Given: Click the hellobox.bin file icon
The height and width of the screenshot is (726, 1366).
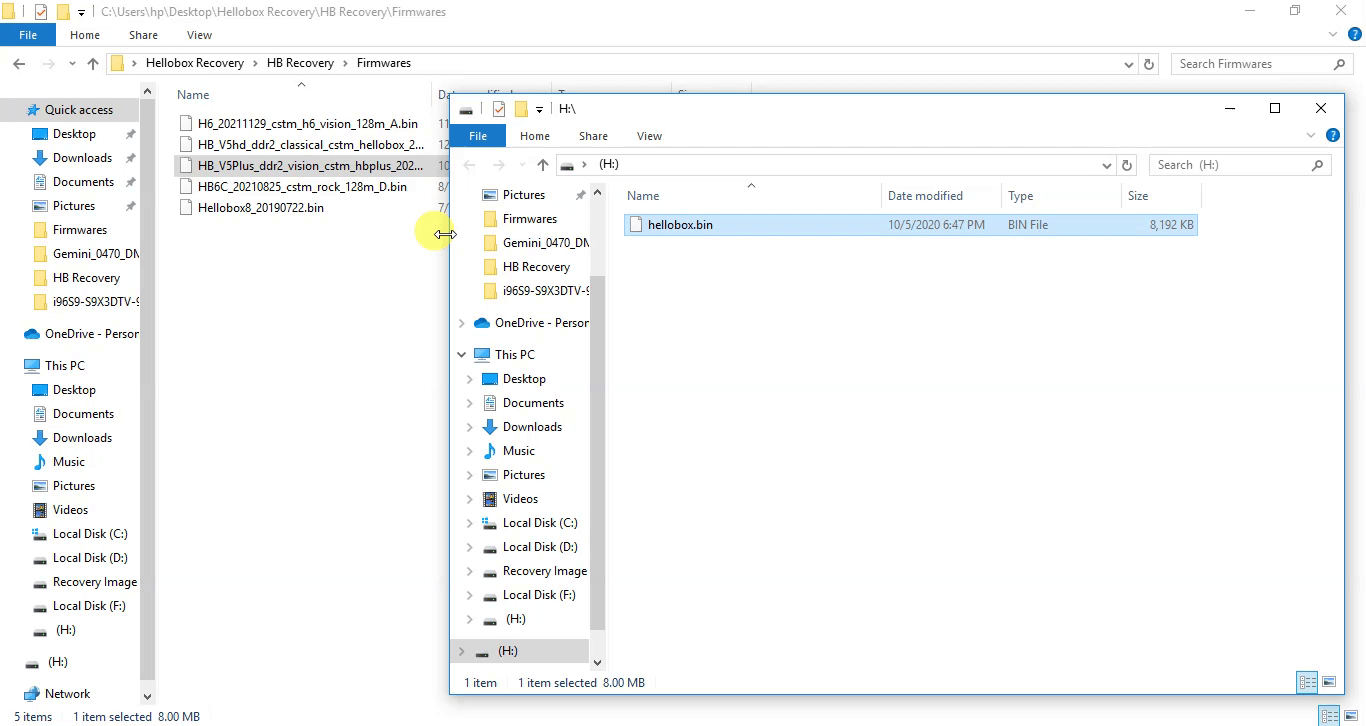Looking at the screenshot, I should coord(635,225).
